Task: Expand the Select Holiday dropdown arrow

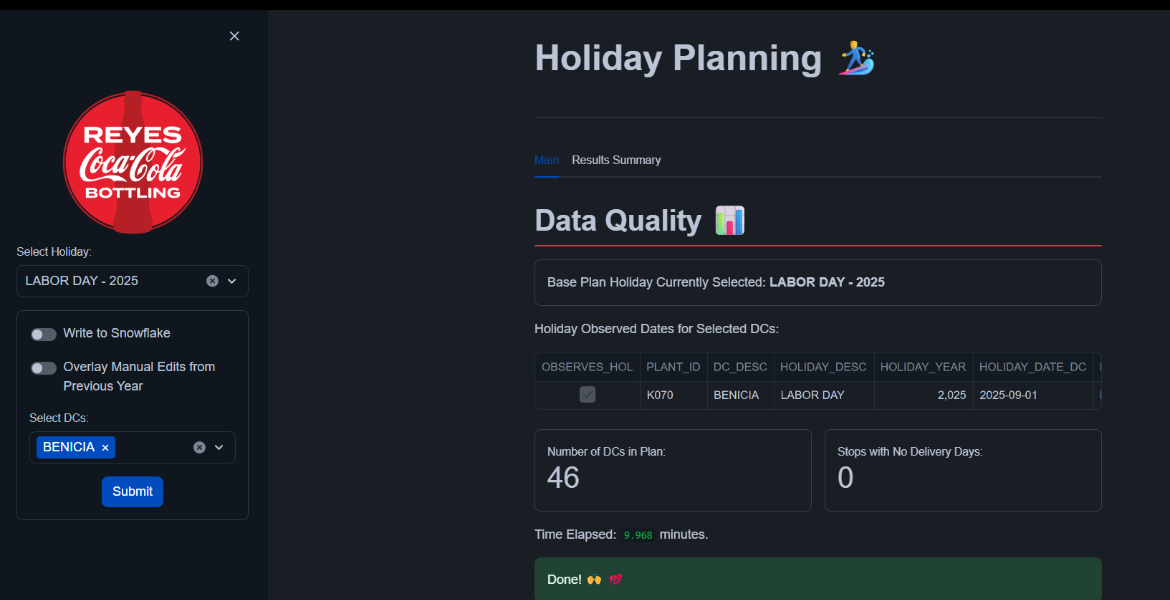Action: (x=232, y=281)
